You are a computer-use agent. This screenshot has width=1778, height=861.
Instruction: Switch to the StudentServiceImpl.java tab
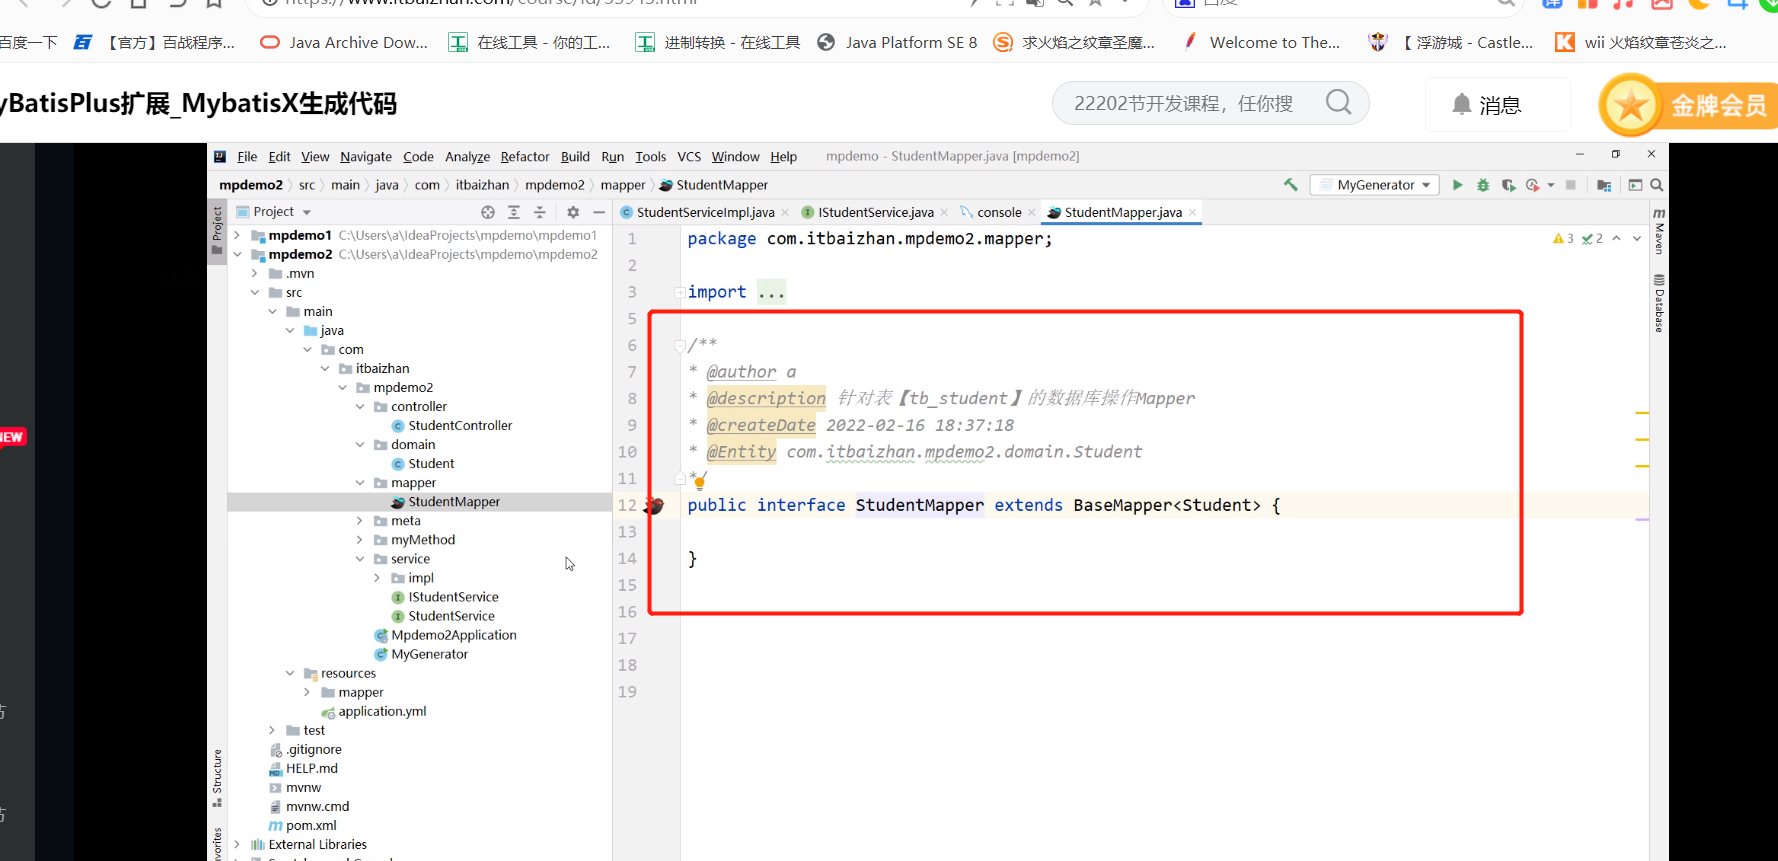[705, 212]
